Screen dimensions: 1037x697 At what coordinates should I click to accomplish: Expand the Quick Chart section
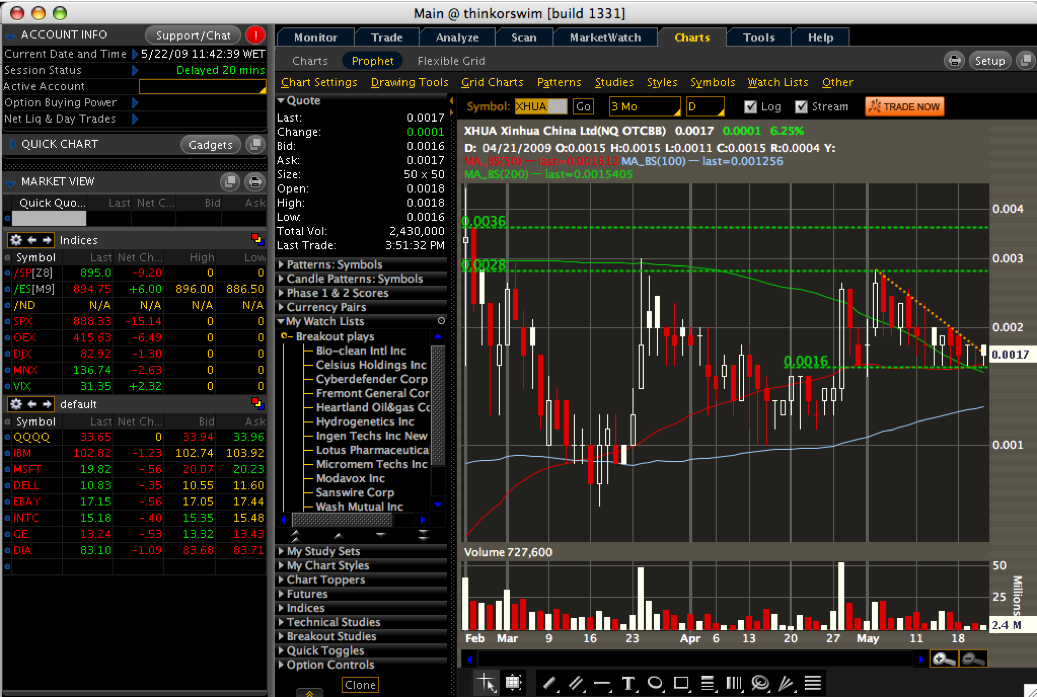click(12, 144)
